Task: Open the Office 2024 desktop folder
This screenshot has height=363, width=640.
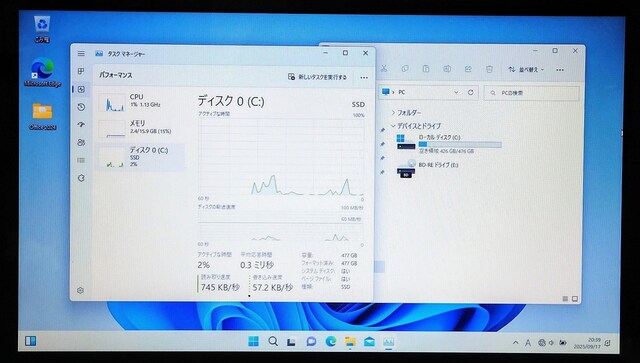Action: [x=42, y=116]
